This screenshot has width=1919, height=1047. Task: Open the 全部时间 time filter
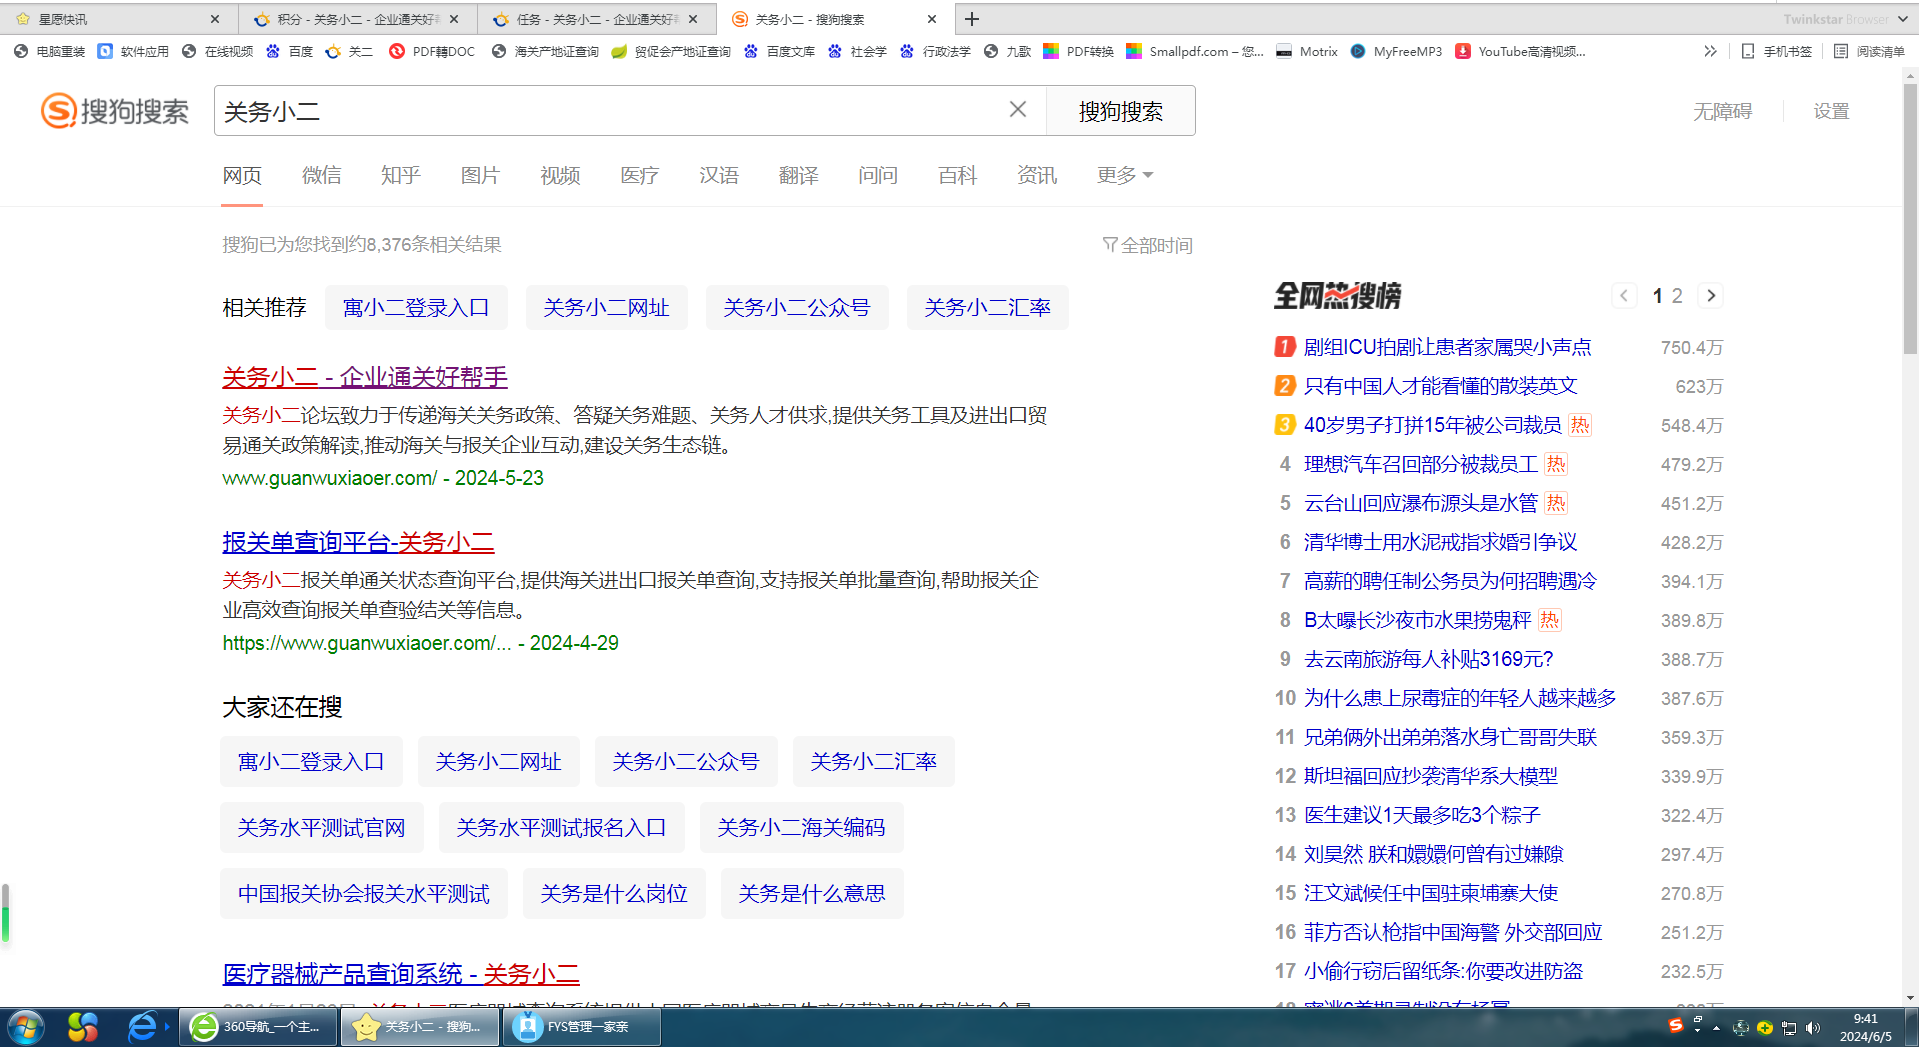click(1147, 245)
